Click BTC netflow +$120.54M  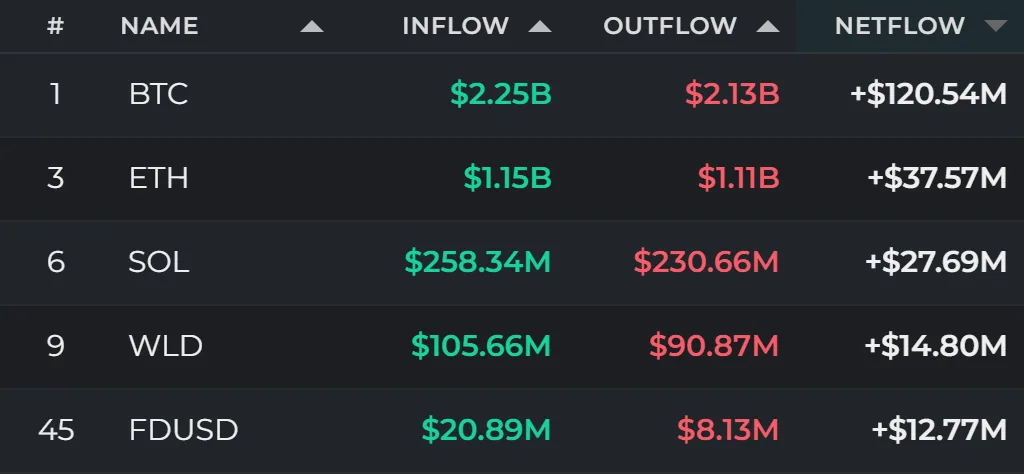tap(928, 94)
